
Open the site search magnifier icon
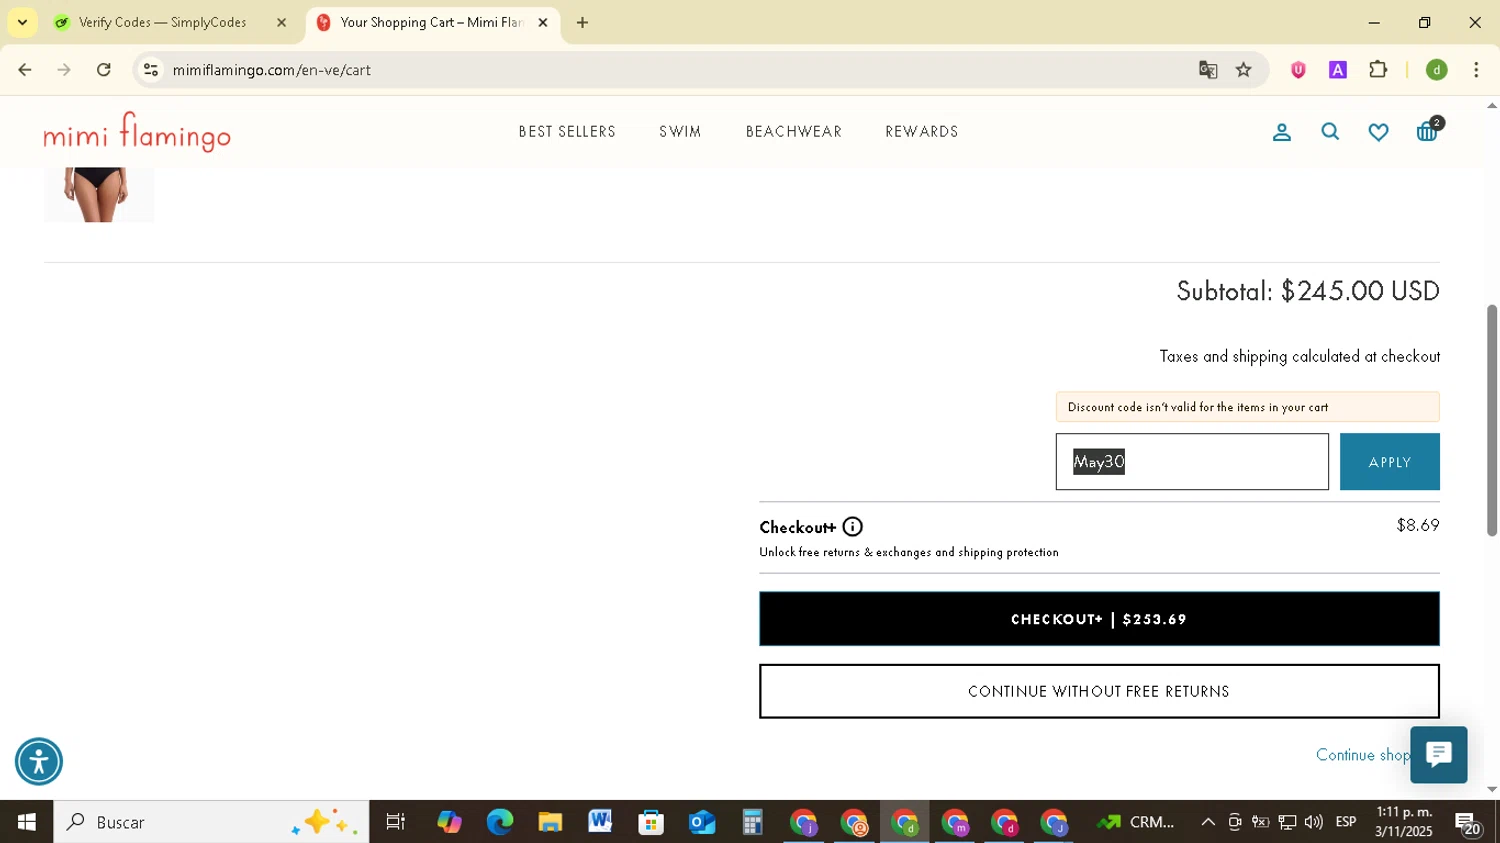(x=1330, y=132)
